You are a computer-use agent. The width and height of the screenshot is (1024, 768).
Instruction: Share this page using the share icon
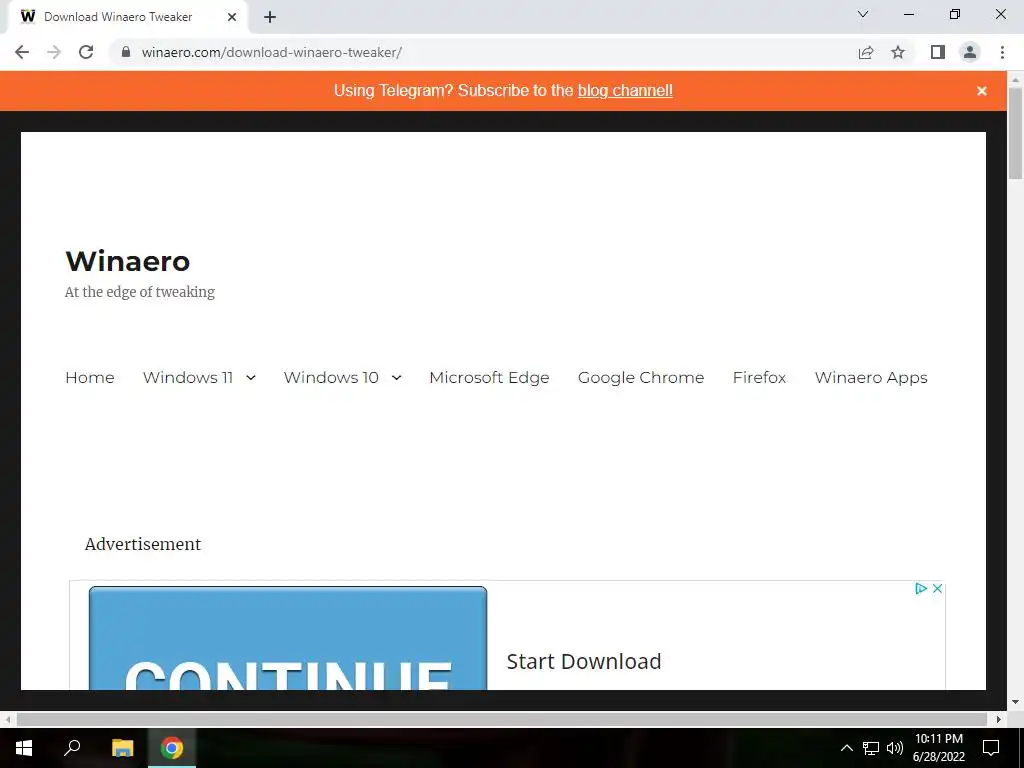(x=866, y=52)
